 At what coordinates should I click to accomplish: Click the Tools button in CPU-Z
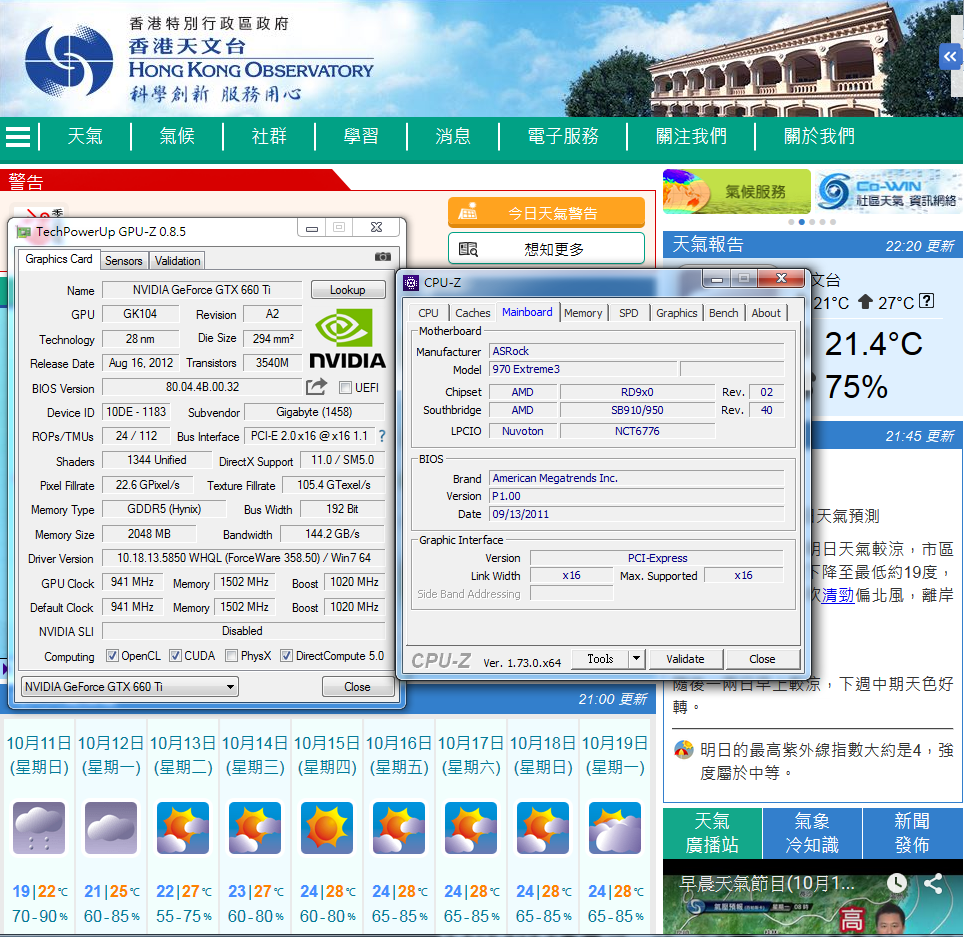coord(600,658)
